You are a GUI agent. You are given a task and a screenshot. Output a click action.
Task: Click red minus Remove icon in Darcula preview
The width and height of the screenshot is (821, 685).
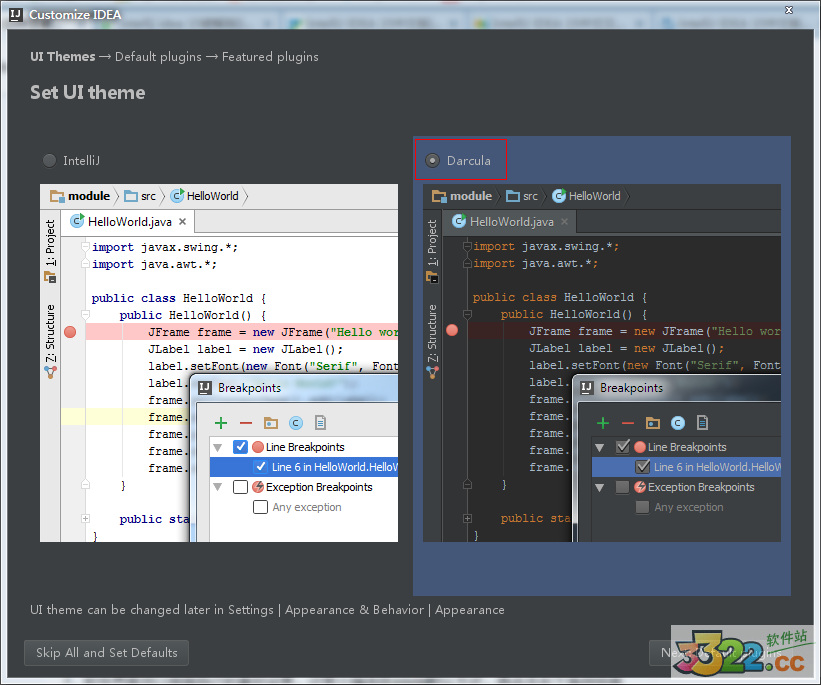[628, 423]
